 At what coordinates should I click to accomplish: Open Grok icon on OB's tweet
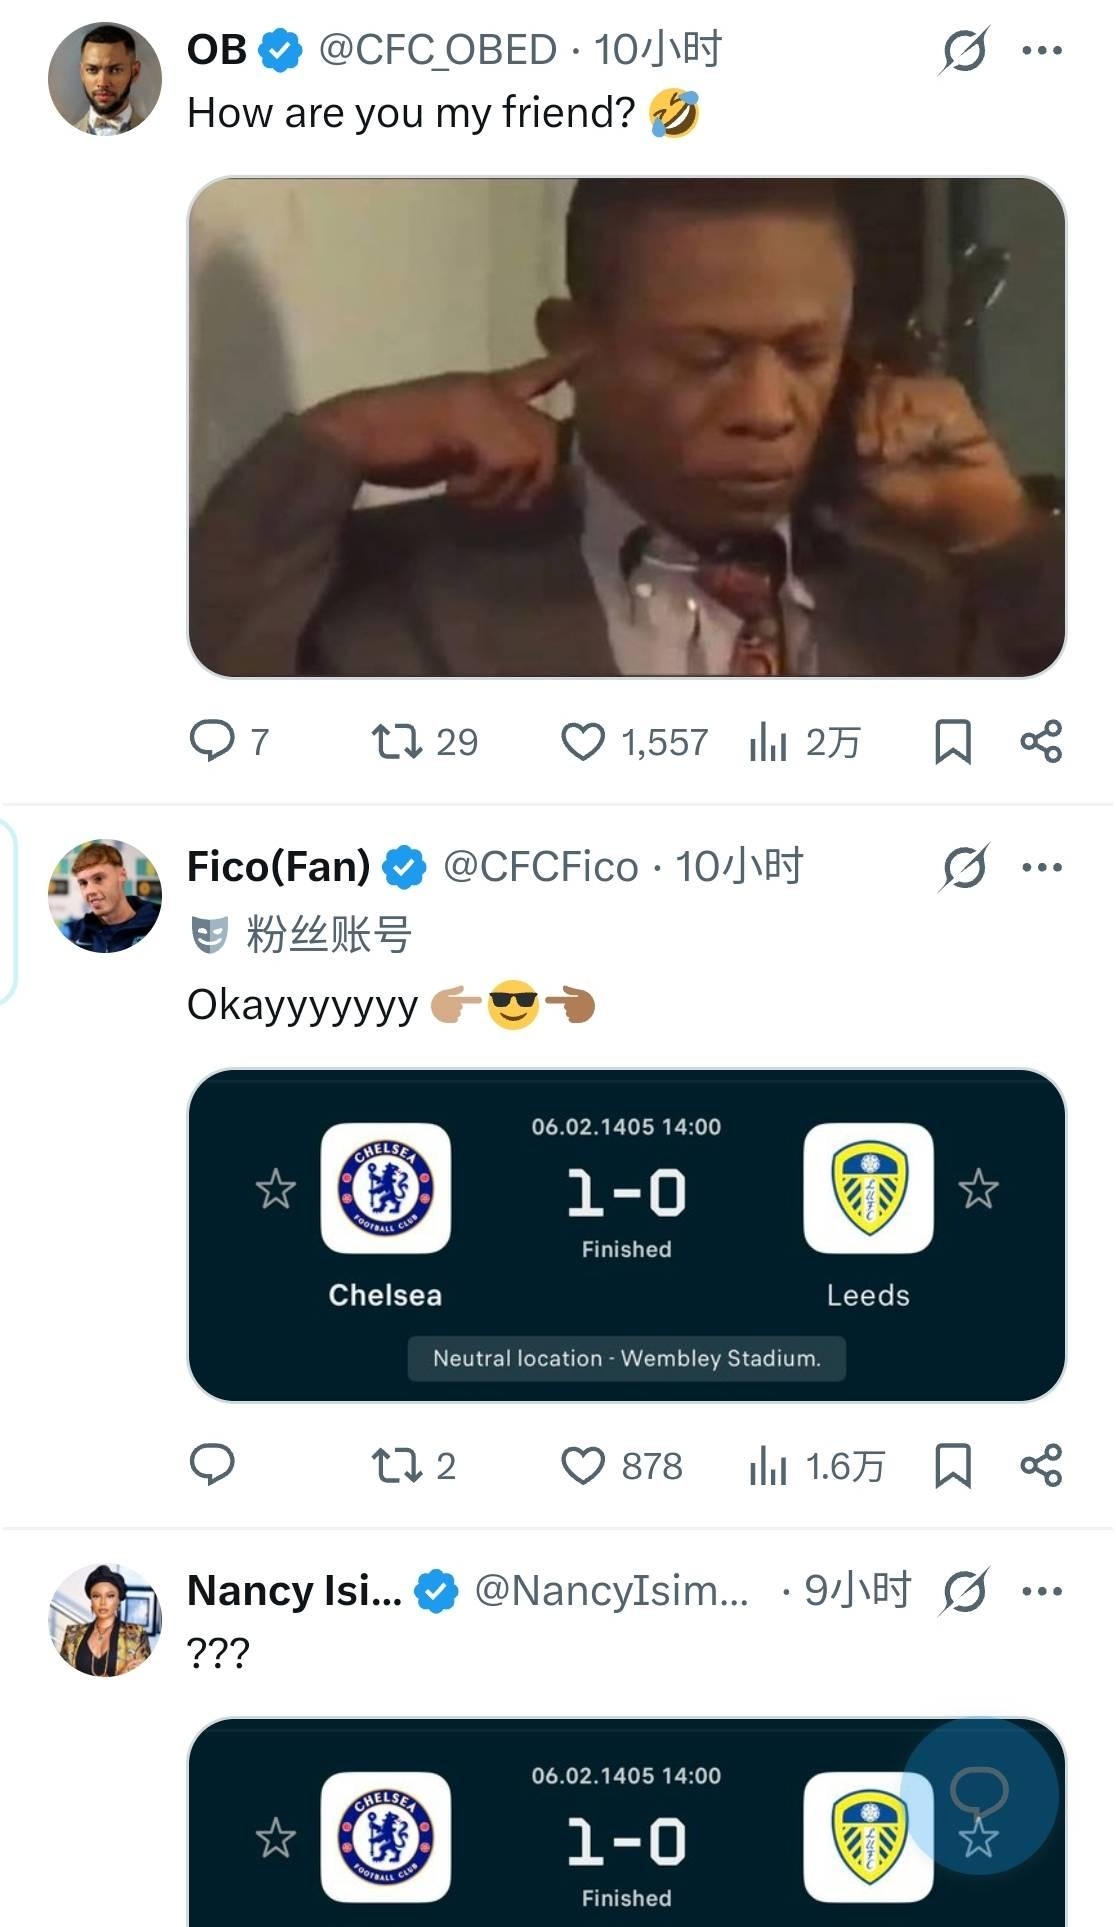[x=964, y=50]
